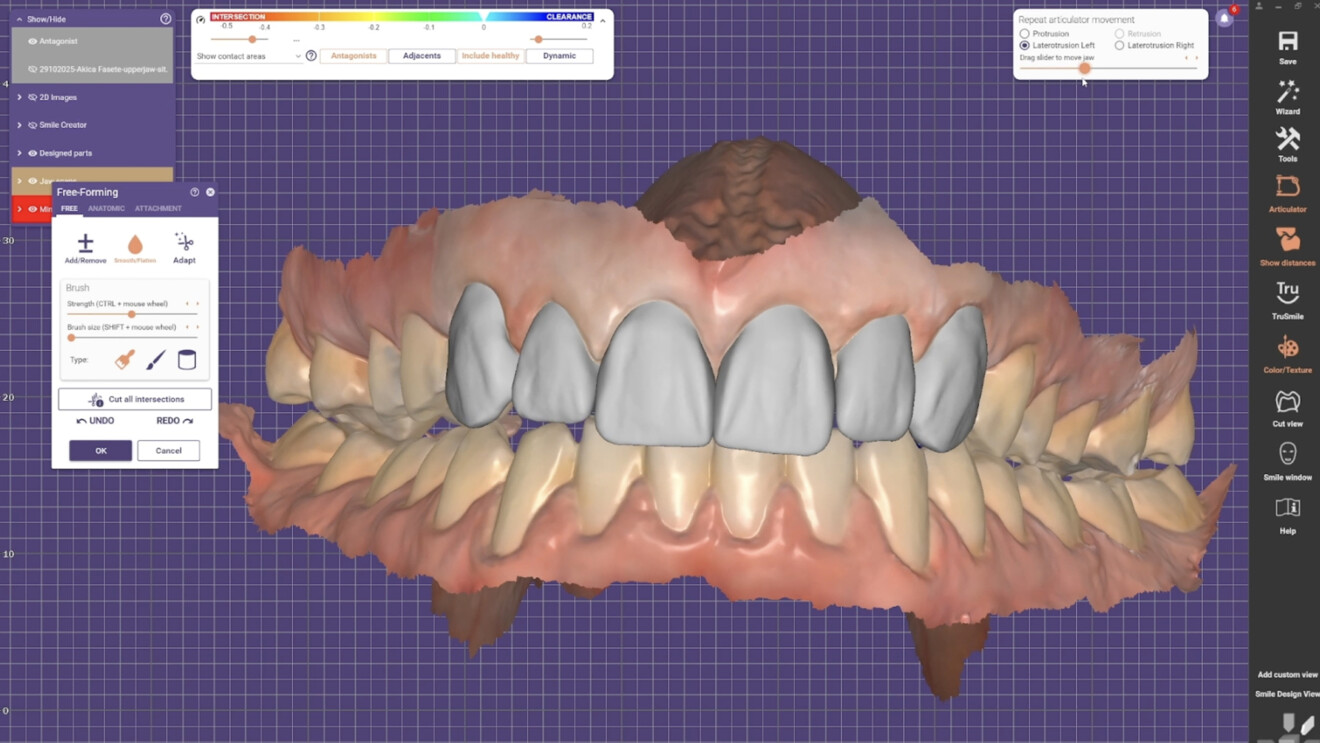Expand the Designed parts group
This screenshot has width=1320, height=743.
click(19, 153)
